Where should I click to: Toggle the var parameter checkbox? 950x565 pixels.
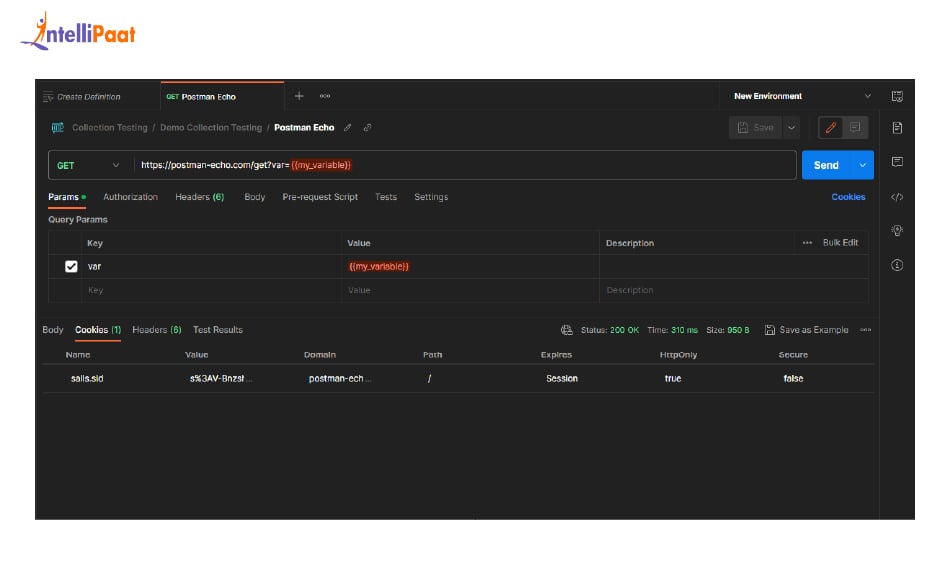click(x=71, y=266)
